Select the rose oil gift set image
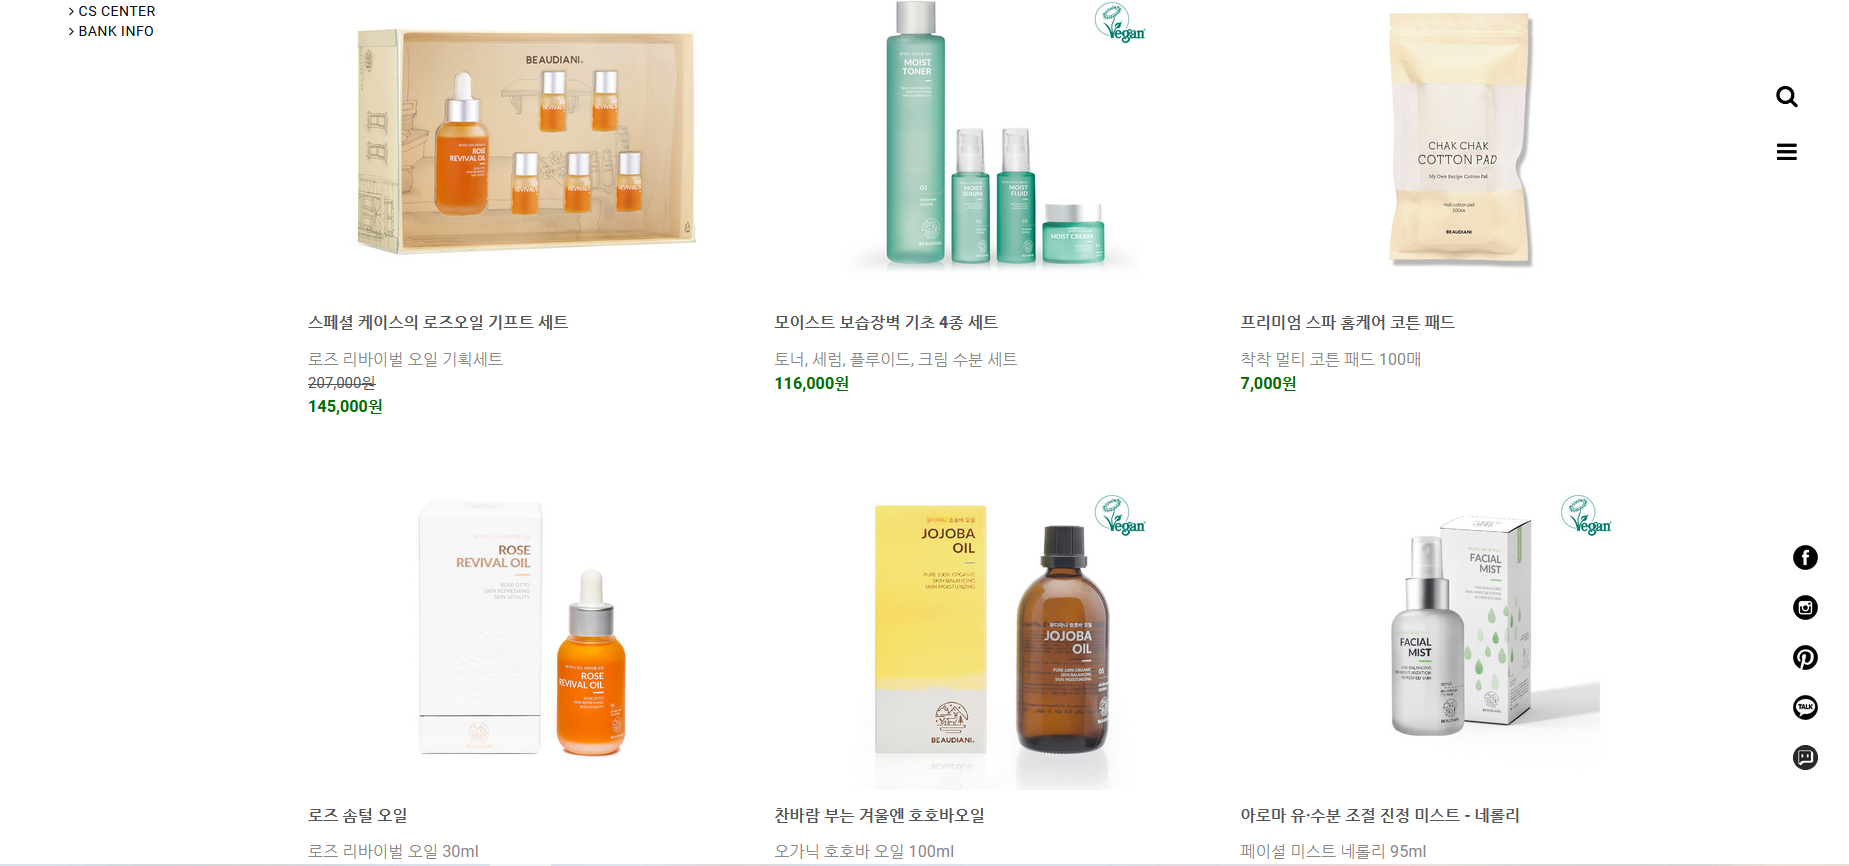1849x866 pixels. (x=526, y=141)
